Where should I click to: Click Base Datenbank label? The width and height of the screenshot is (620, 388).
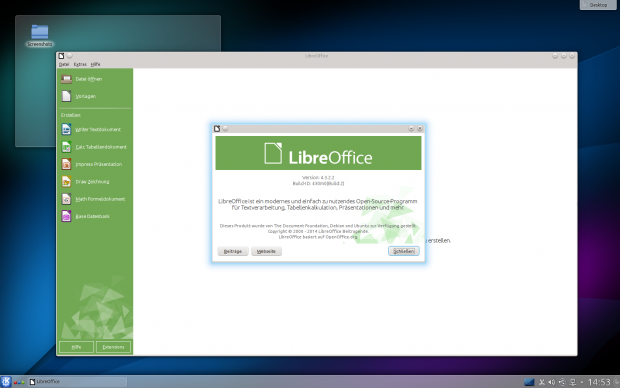click(x=93, y=216)
